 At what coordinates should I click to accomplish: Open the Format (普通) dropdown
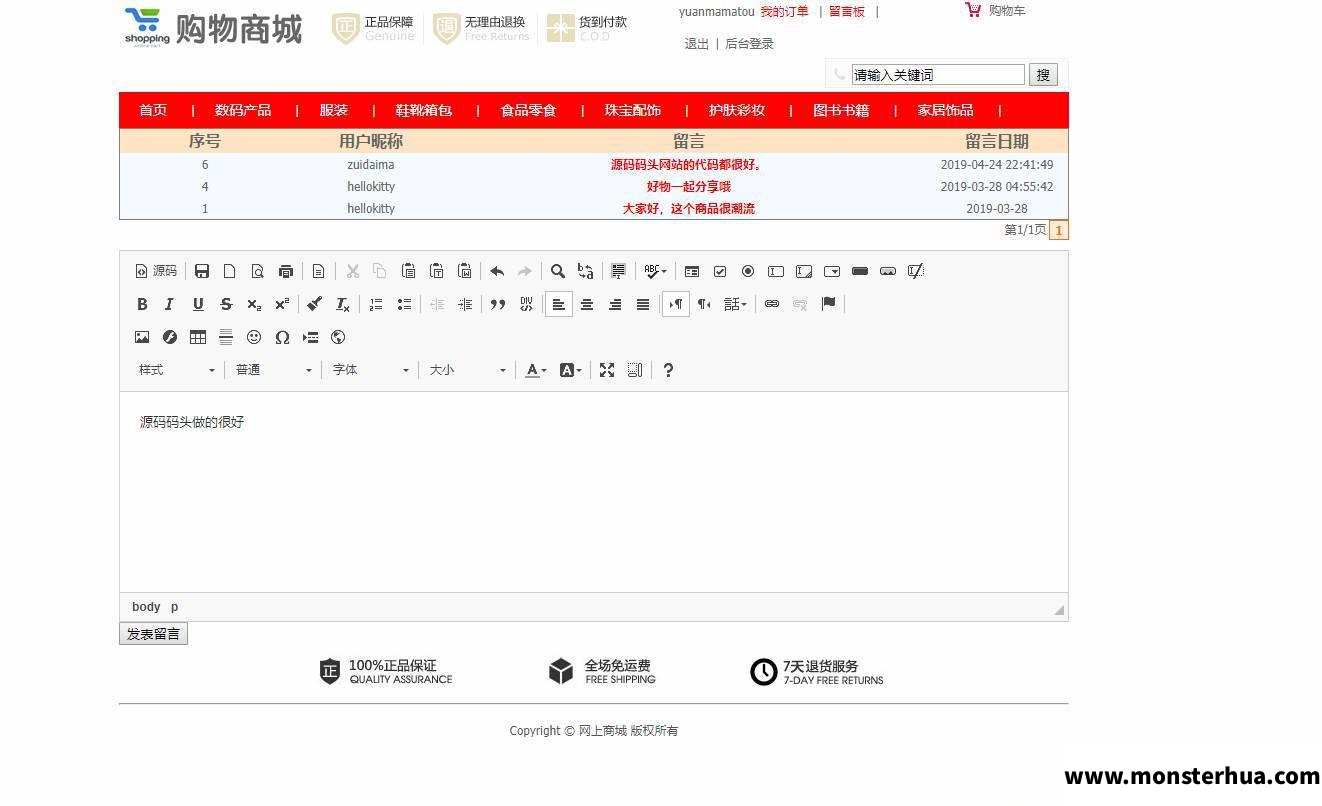coord(273,370)
